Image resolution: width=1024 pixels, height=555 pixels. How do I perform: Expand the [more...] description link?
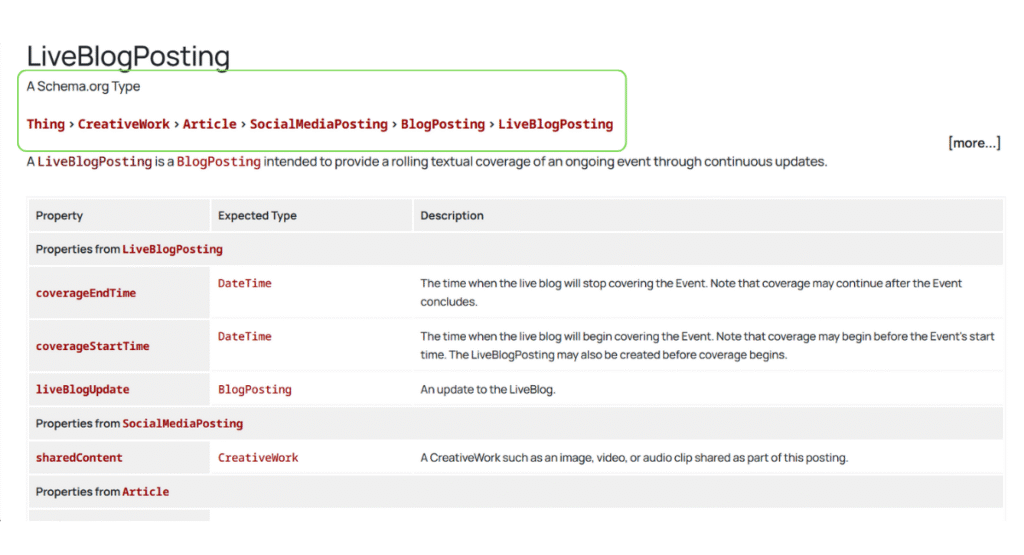[x=973, y=143]
